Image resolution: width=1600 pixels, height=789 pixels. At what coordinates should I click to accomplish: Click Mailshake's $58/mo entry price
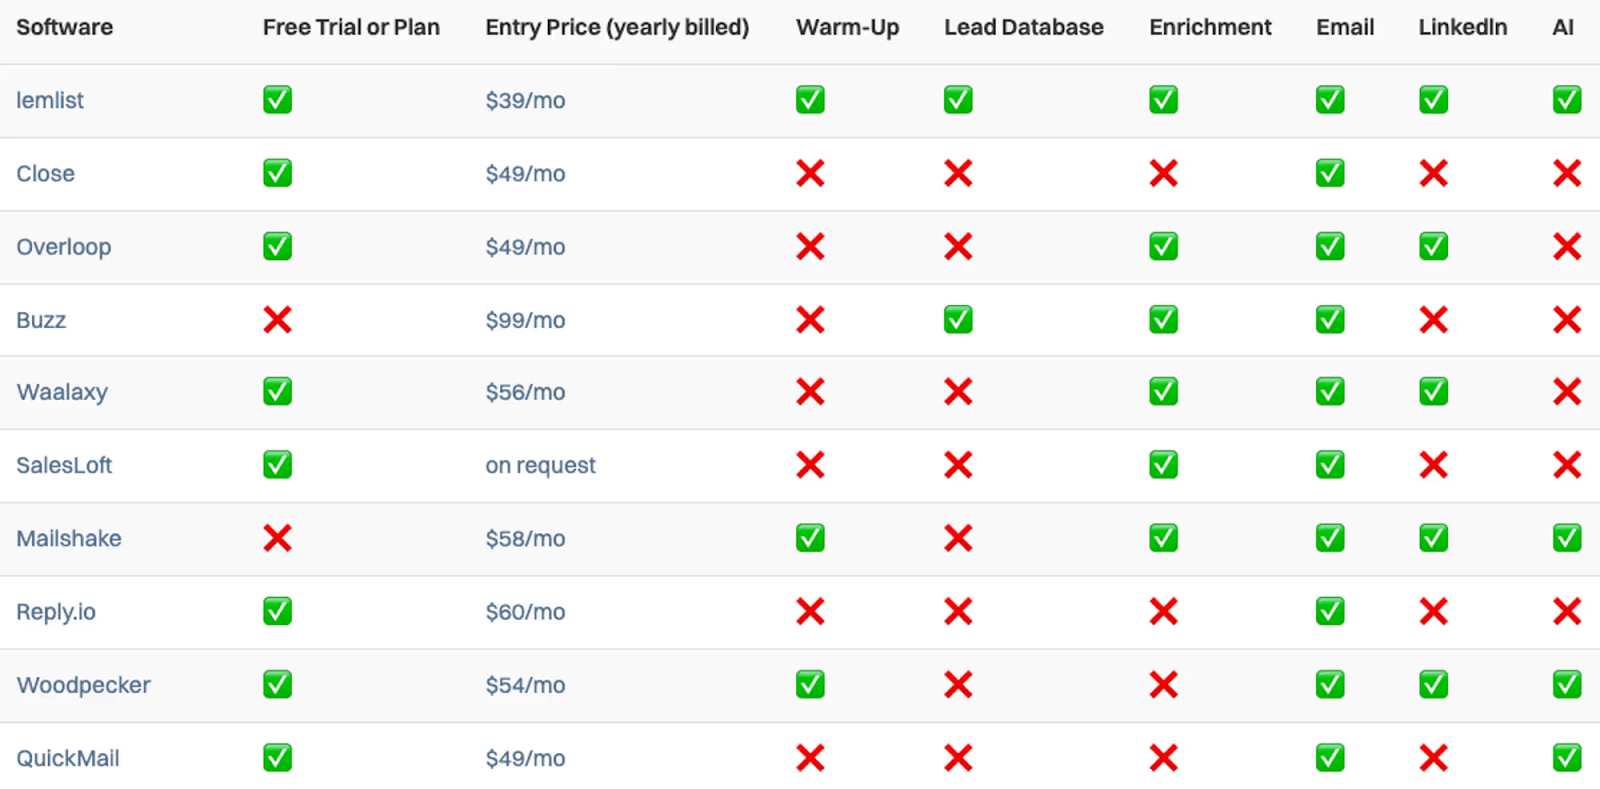coord(525,538)
